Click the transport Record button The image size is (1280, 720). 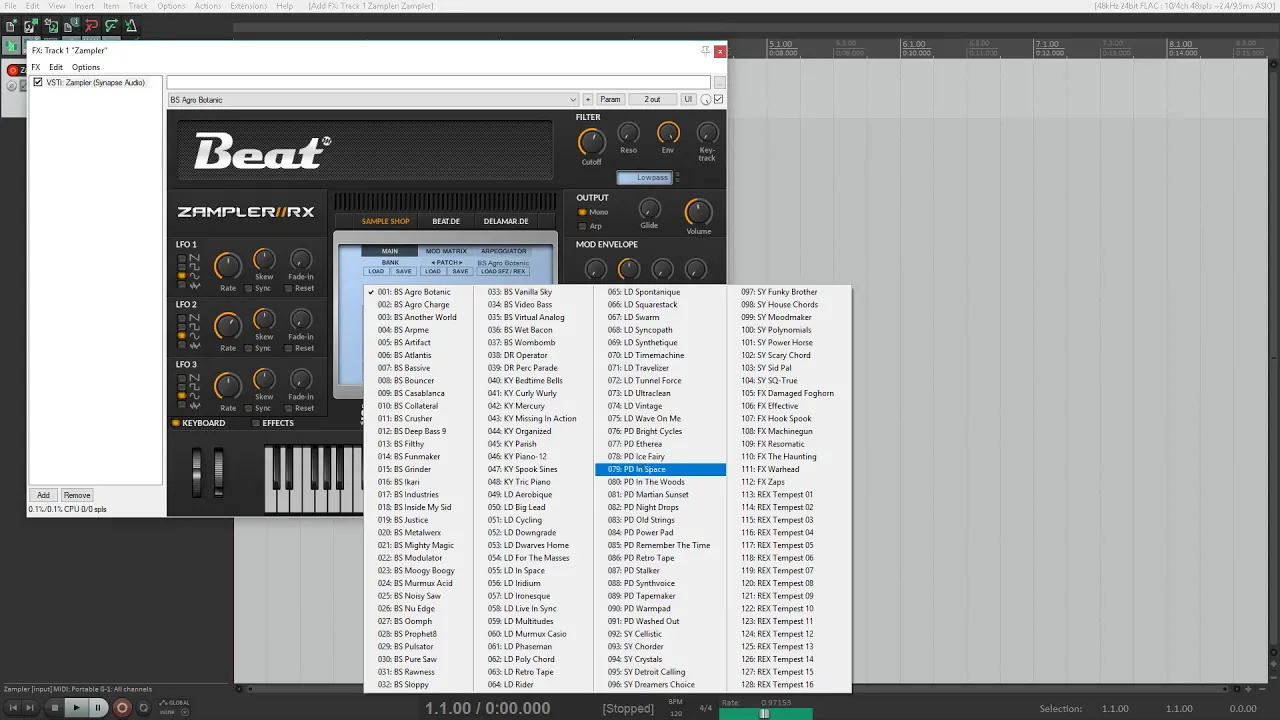click(x=122, y=708)
